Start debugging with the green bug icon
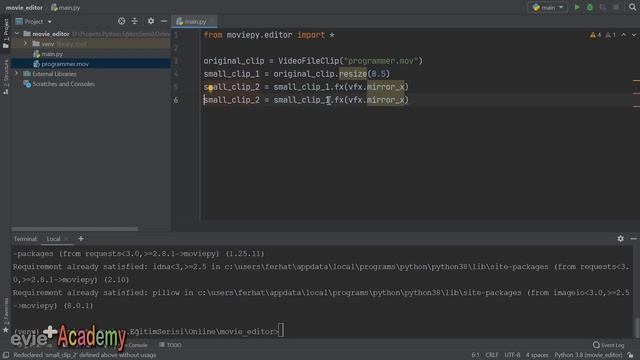 [590, 7]
